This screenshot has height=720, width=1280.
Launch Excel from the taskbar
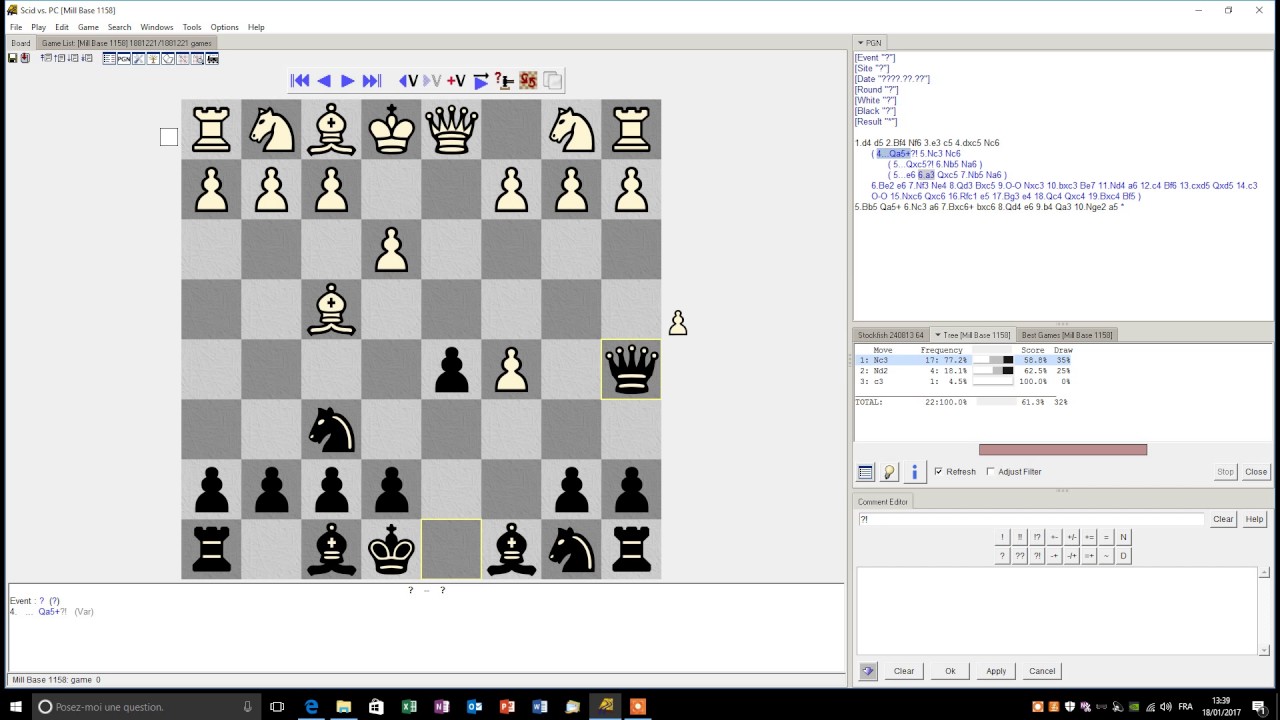click(x=409, y=707)
